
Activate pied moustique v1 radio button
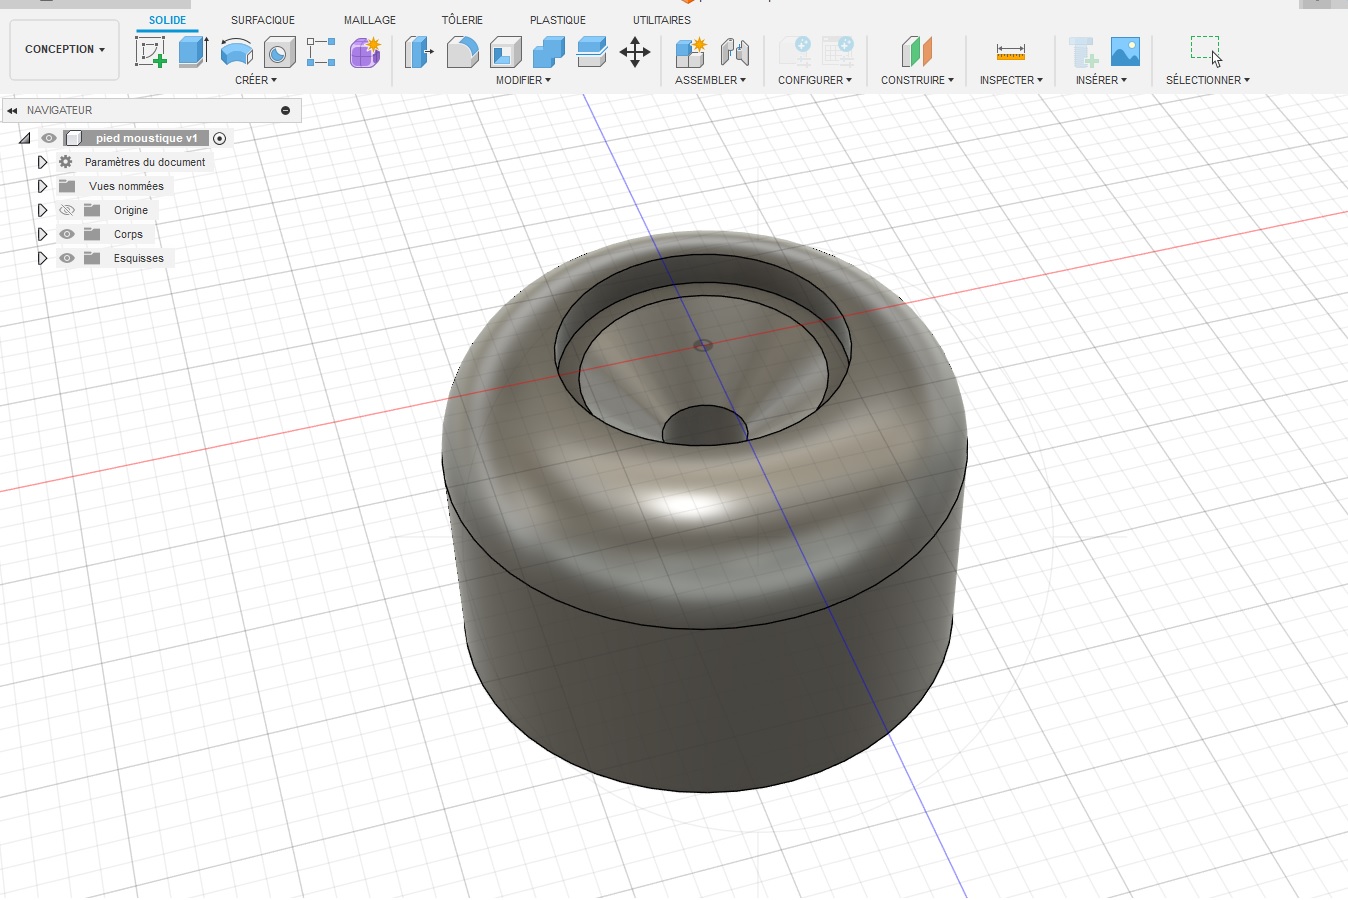point(220,138)
